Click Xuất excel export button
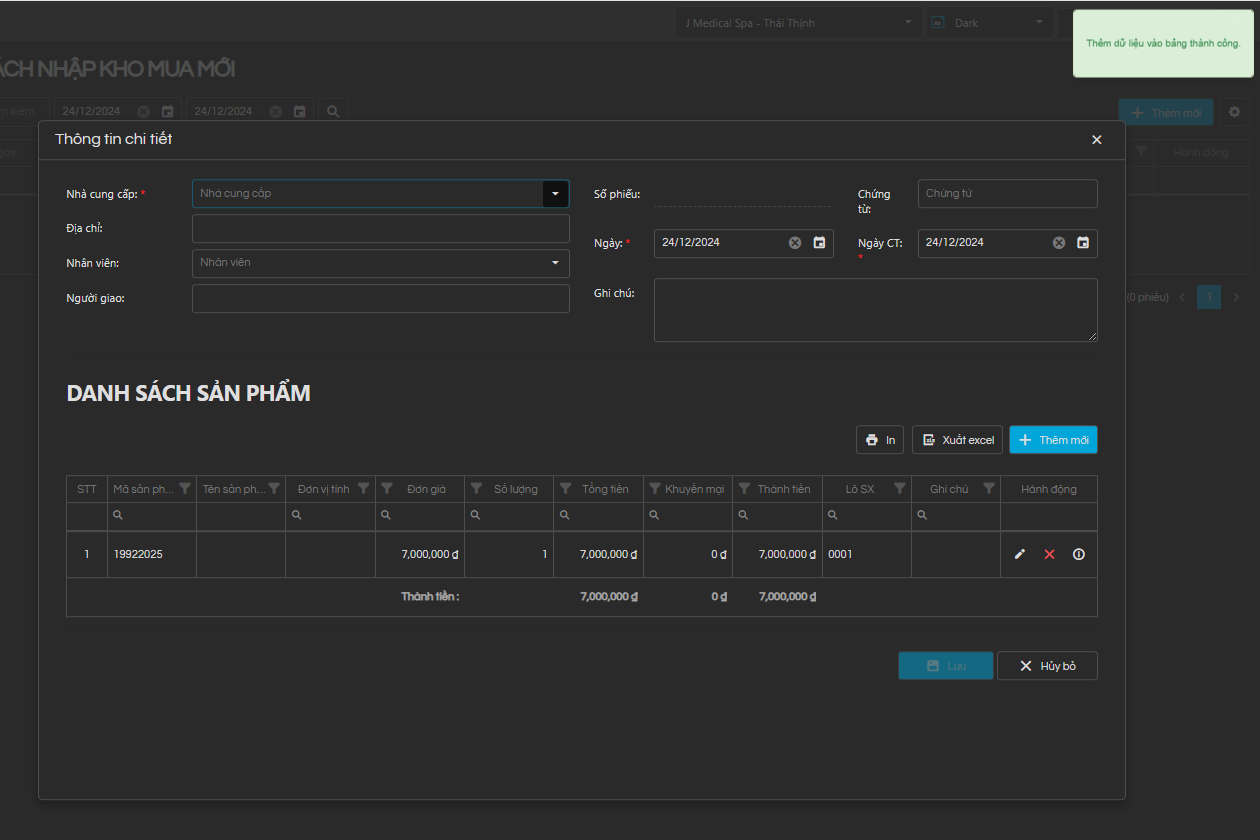 point(957,440)
